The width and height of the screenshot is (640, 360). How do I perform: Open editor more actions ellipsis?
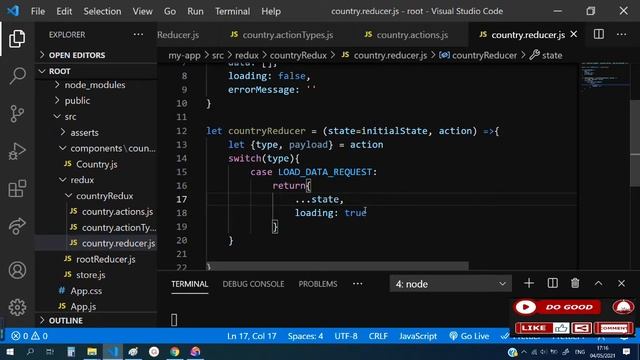pos(622,34)
